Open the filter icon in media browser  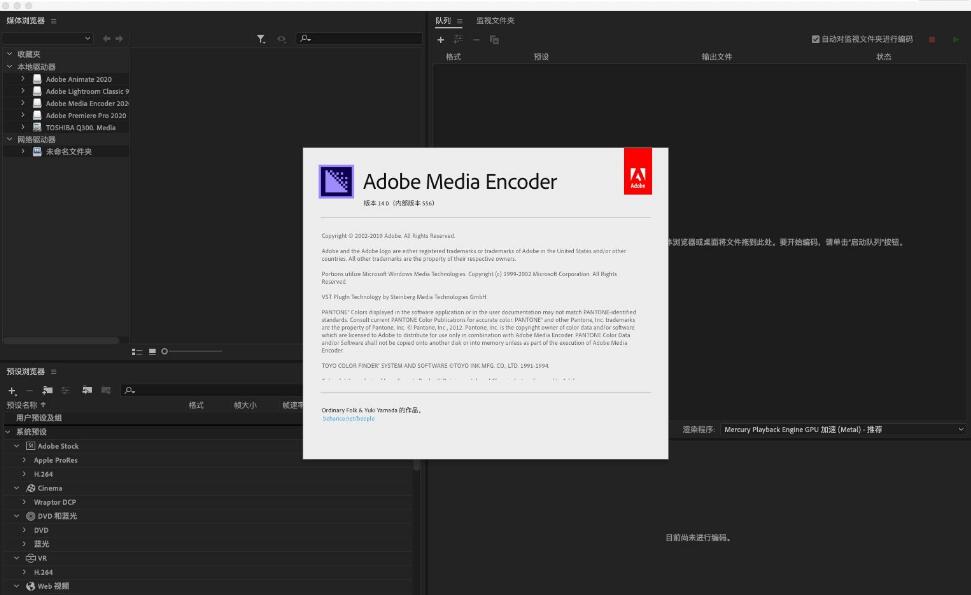(260, 38)
